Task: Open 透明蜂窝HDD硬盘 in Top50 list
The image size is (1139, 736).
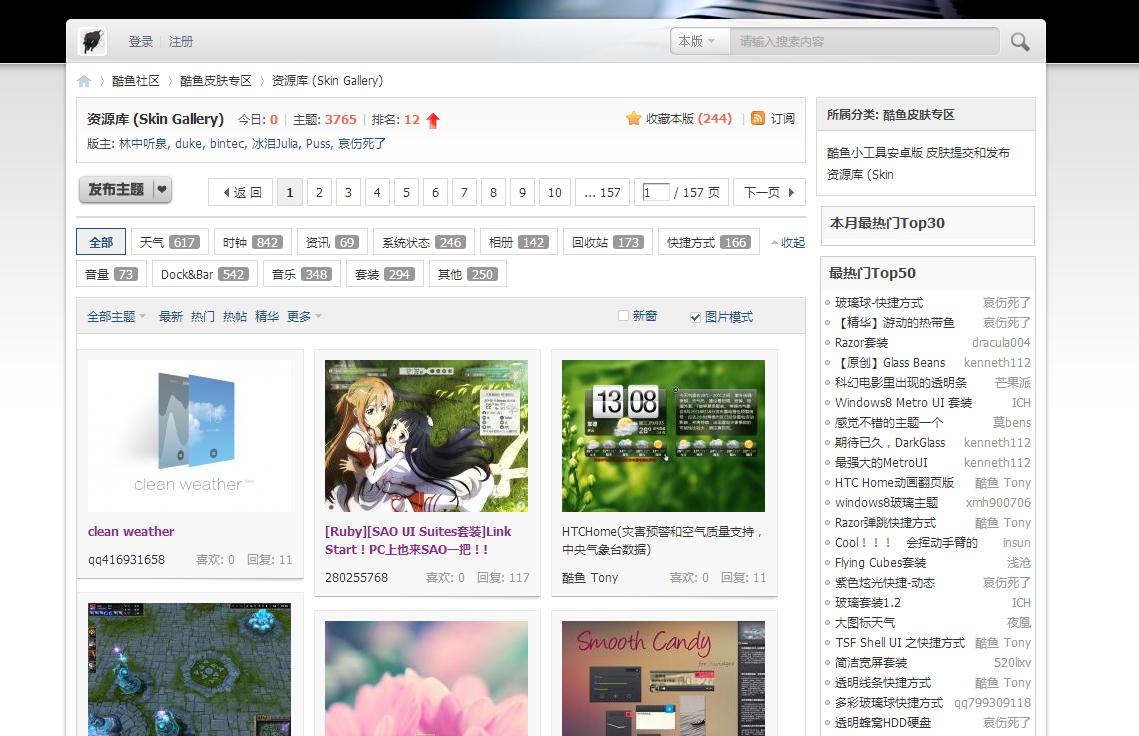Action: (883, 723)
